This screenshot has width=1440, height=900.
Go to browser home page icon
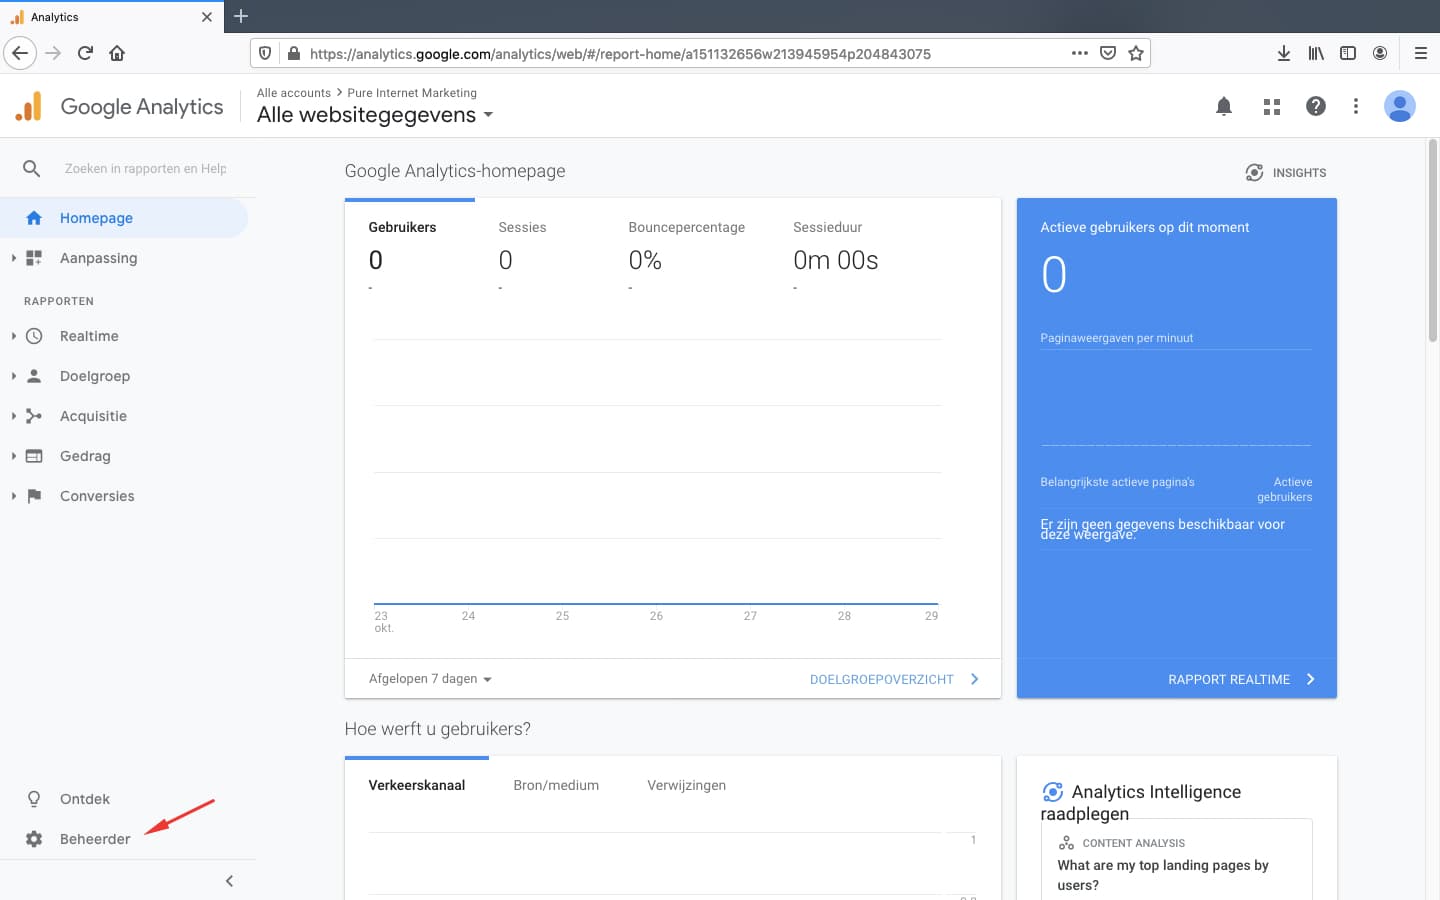click(117, 53)
